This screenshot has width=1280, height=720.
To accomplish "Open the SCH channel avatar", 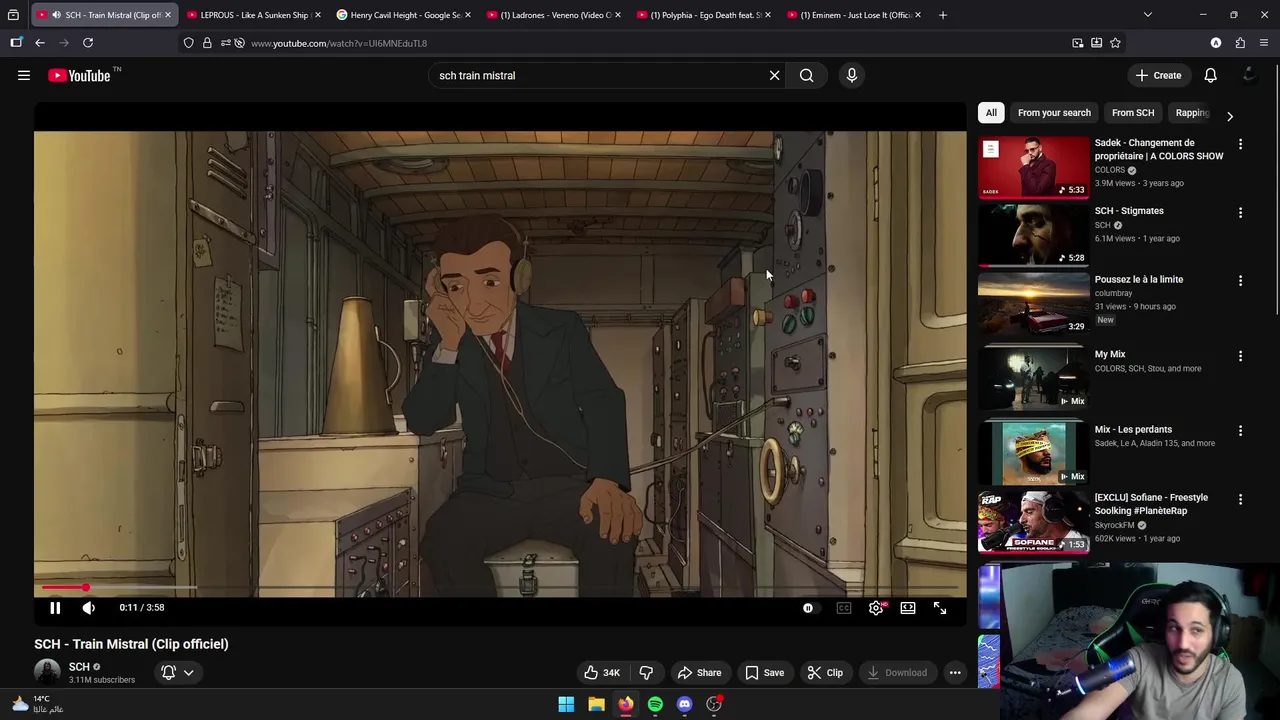I will pyautogui.click(x=47, y=673).
